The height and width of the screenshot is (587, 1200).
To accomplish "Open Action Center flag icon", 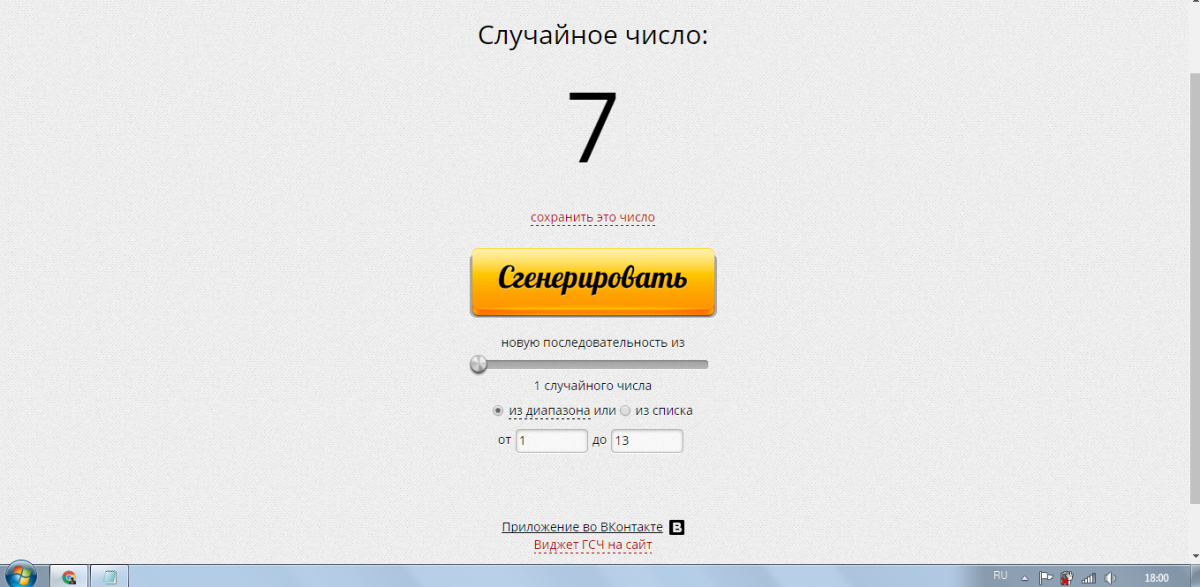I will [1045, 577].
